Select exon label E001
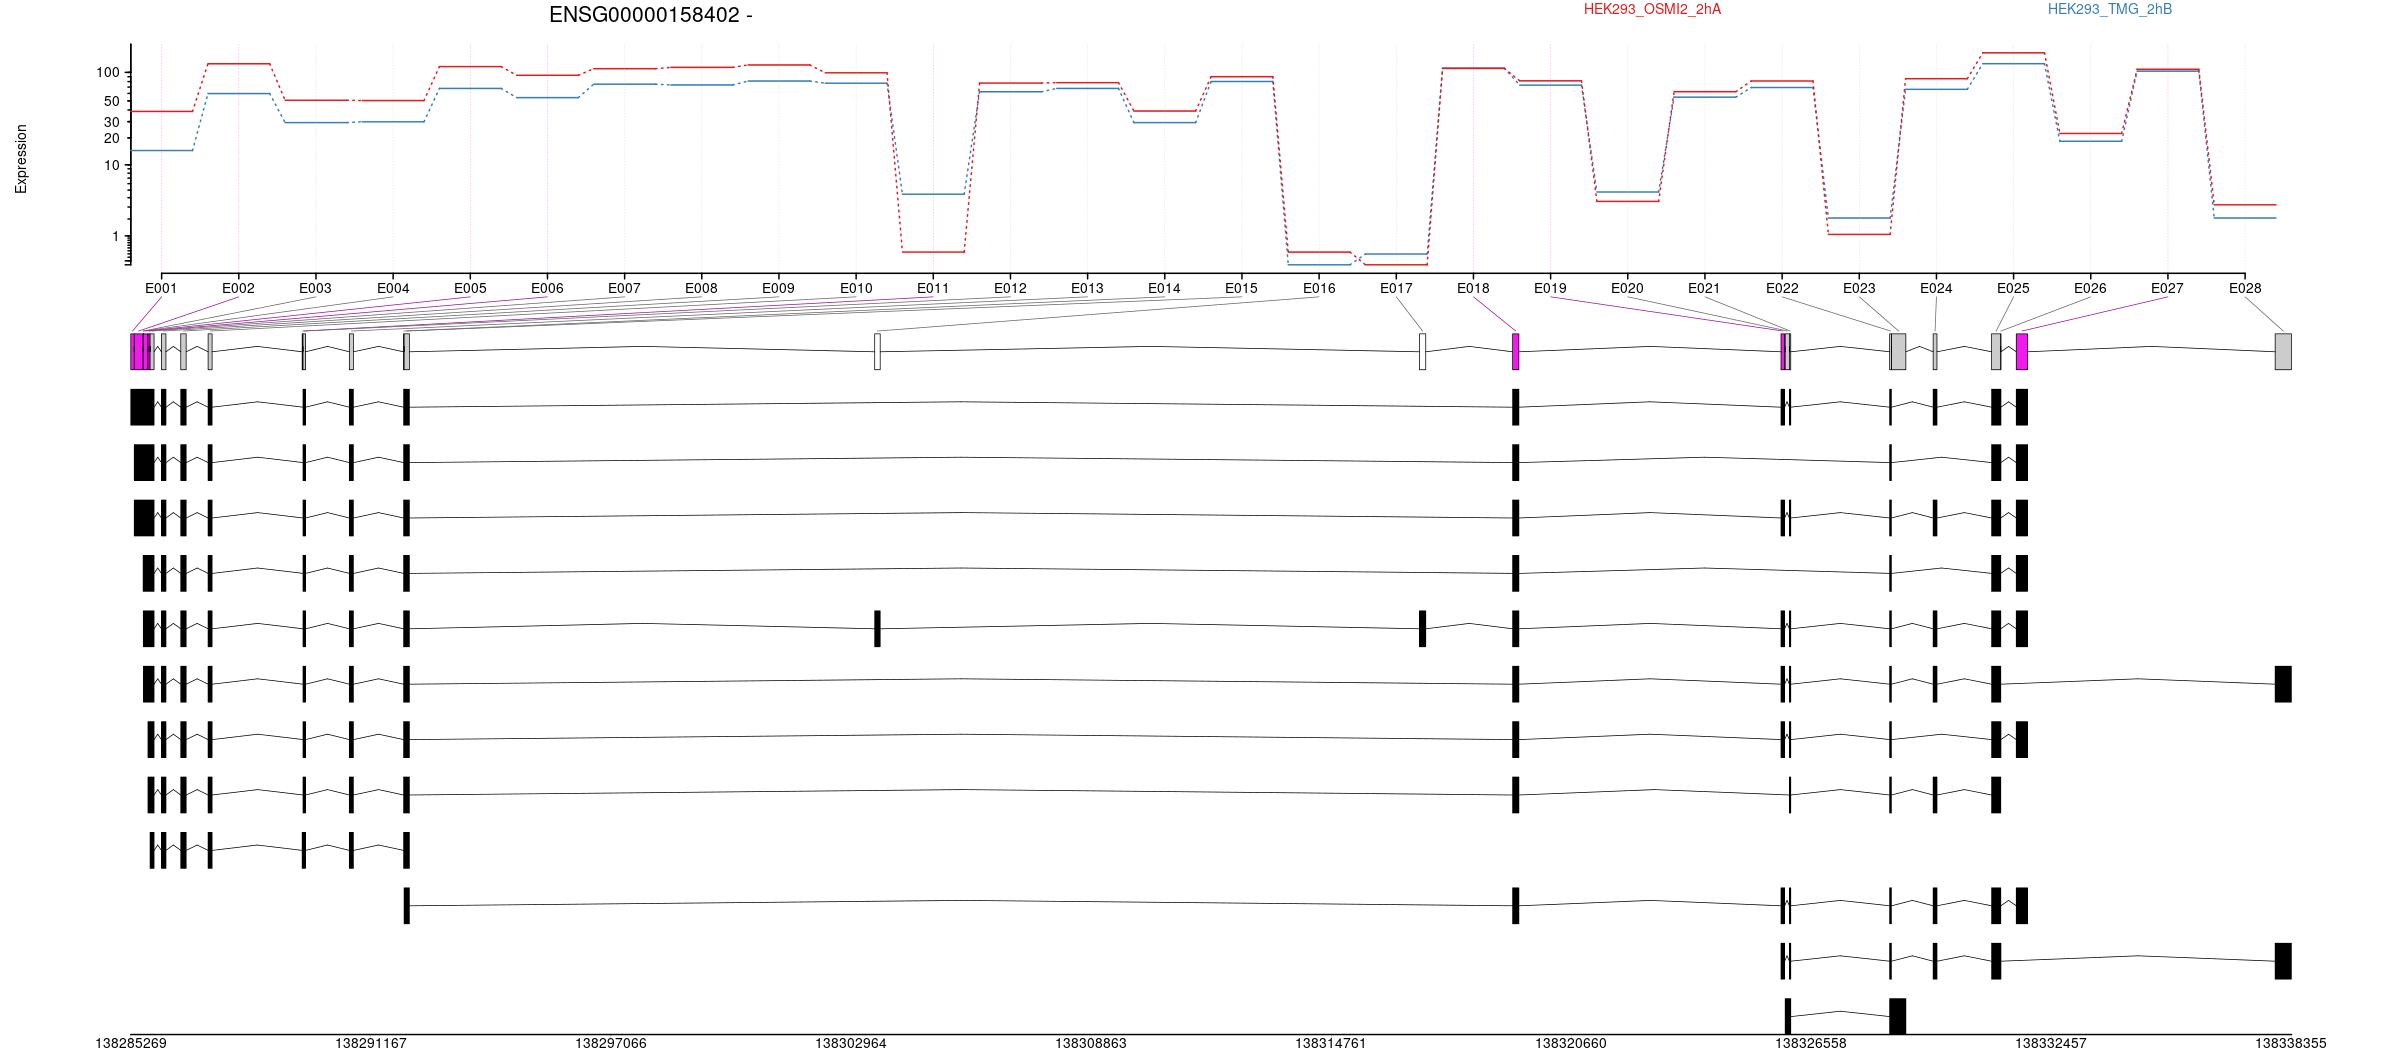The height and width of the screenshot is (1060, 2400). [x=161, y=288]
